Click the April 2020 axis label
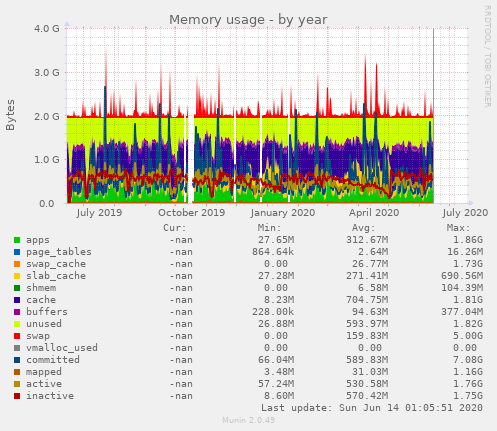 coord(374,213)
